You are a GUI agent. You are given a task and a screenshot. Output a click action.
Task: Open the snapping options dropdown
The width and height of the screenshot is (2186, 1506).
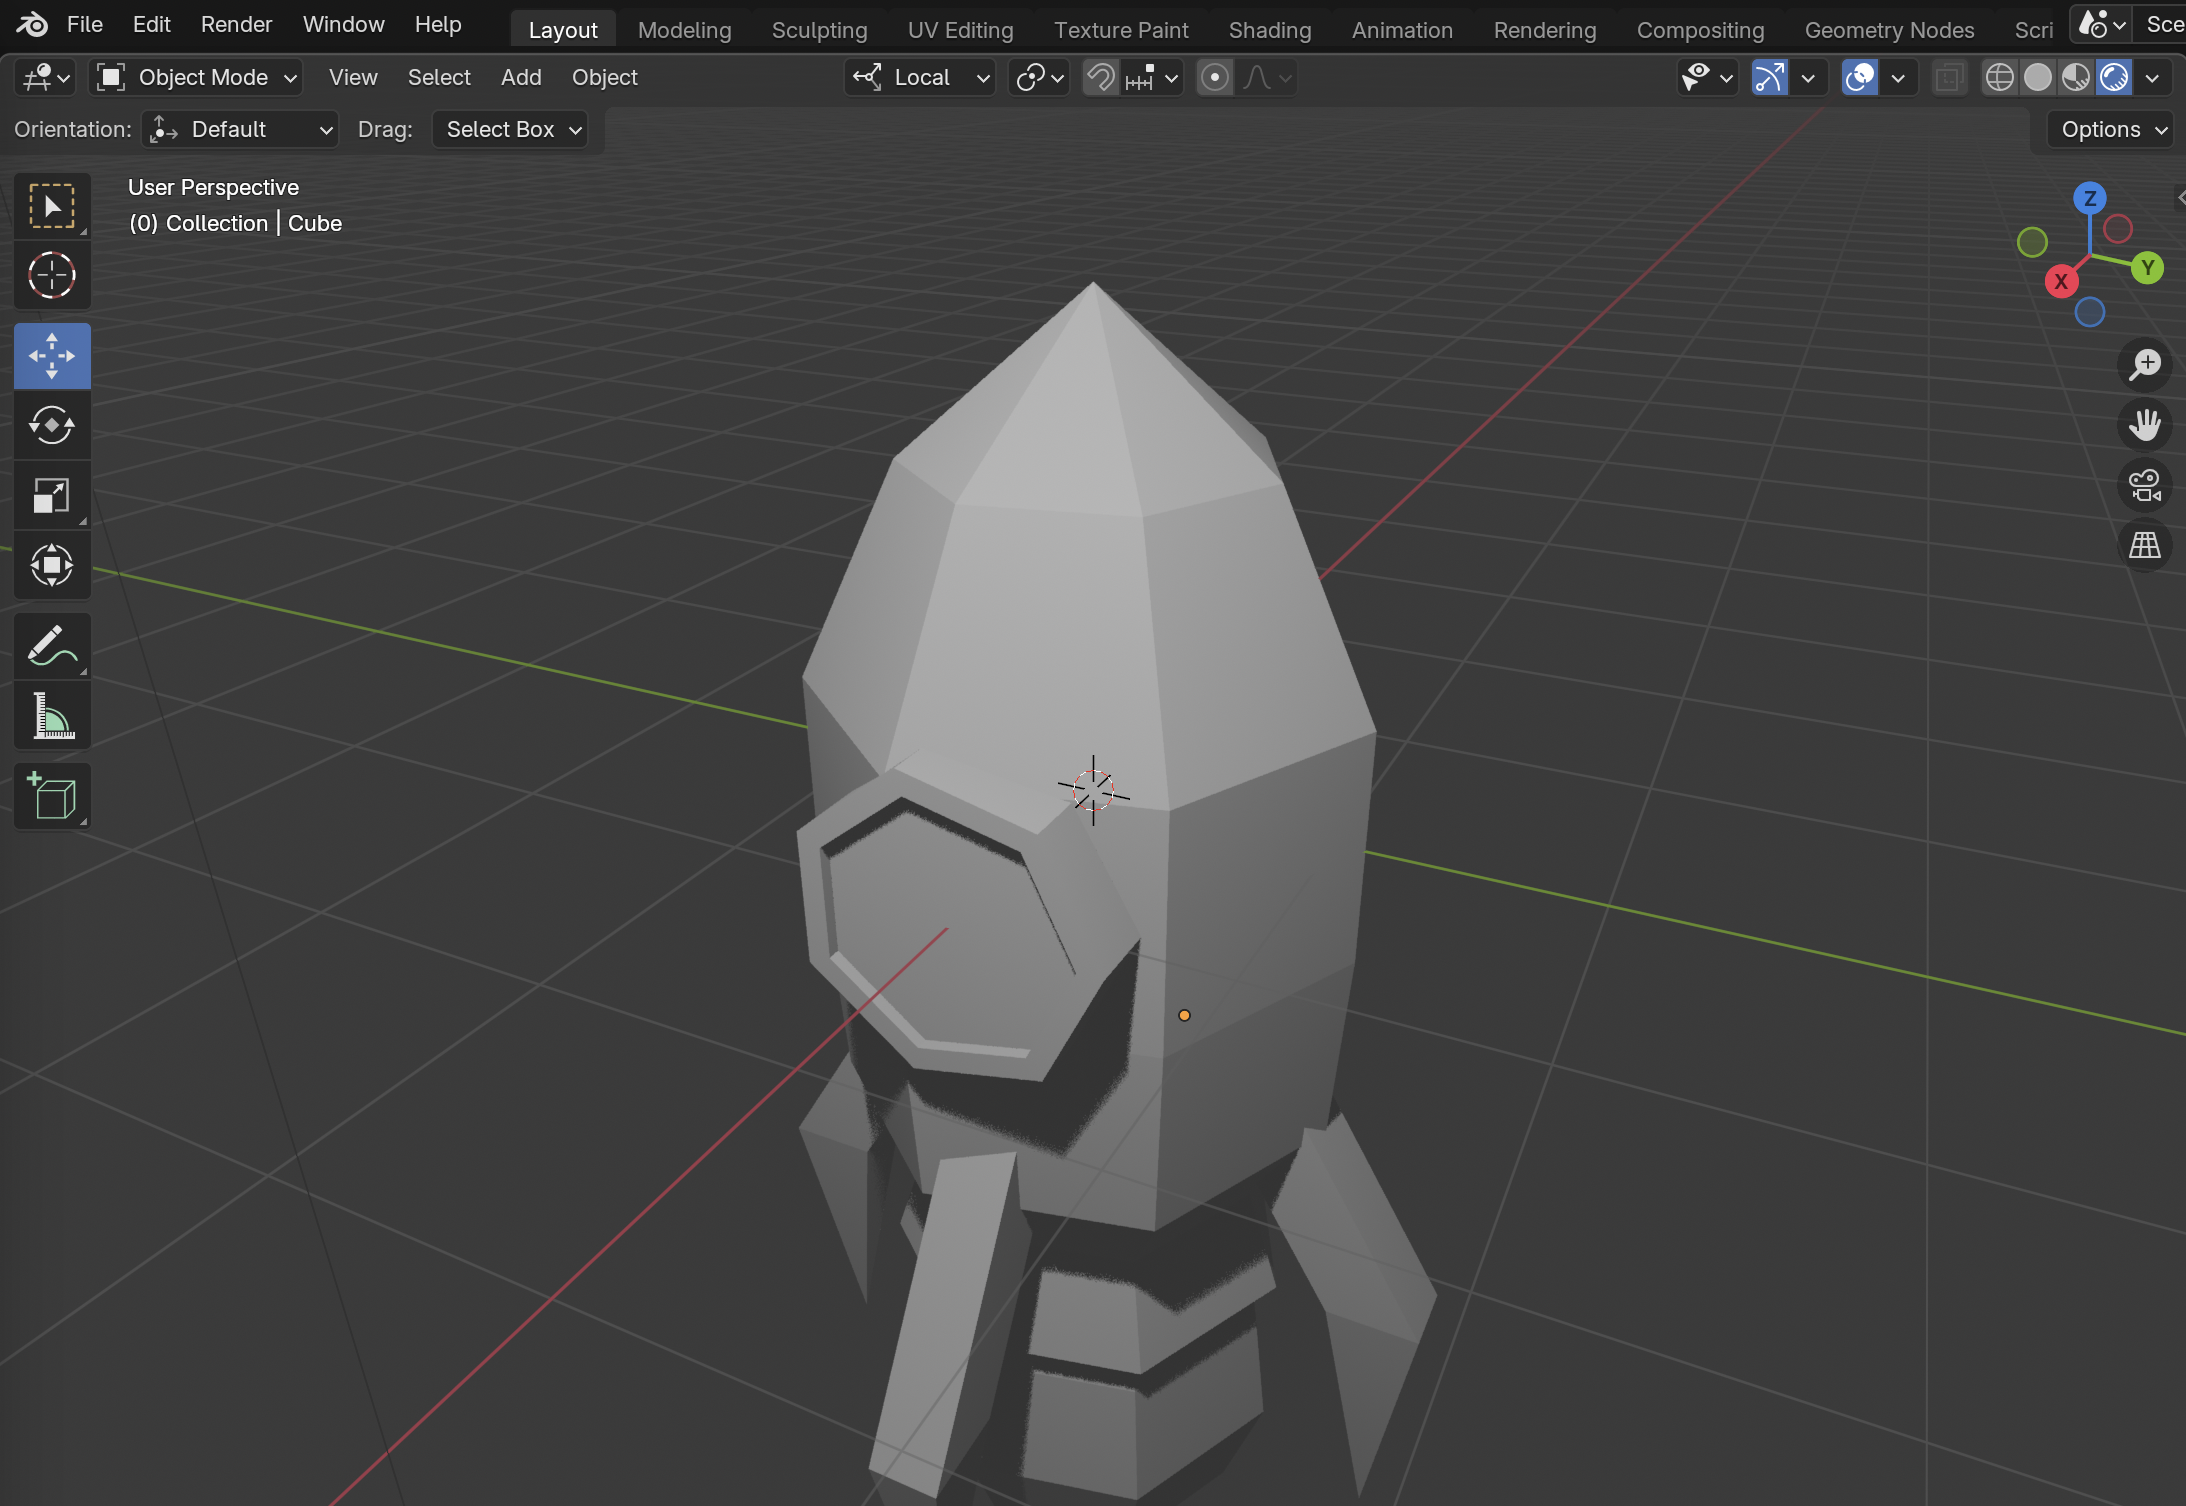pyautogui.click(x=1152, y=77)
